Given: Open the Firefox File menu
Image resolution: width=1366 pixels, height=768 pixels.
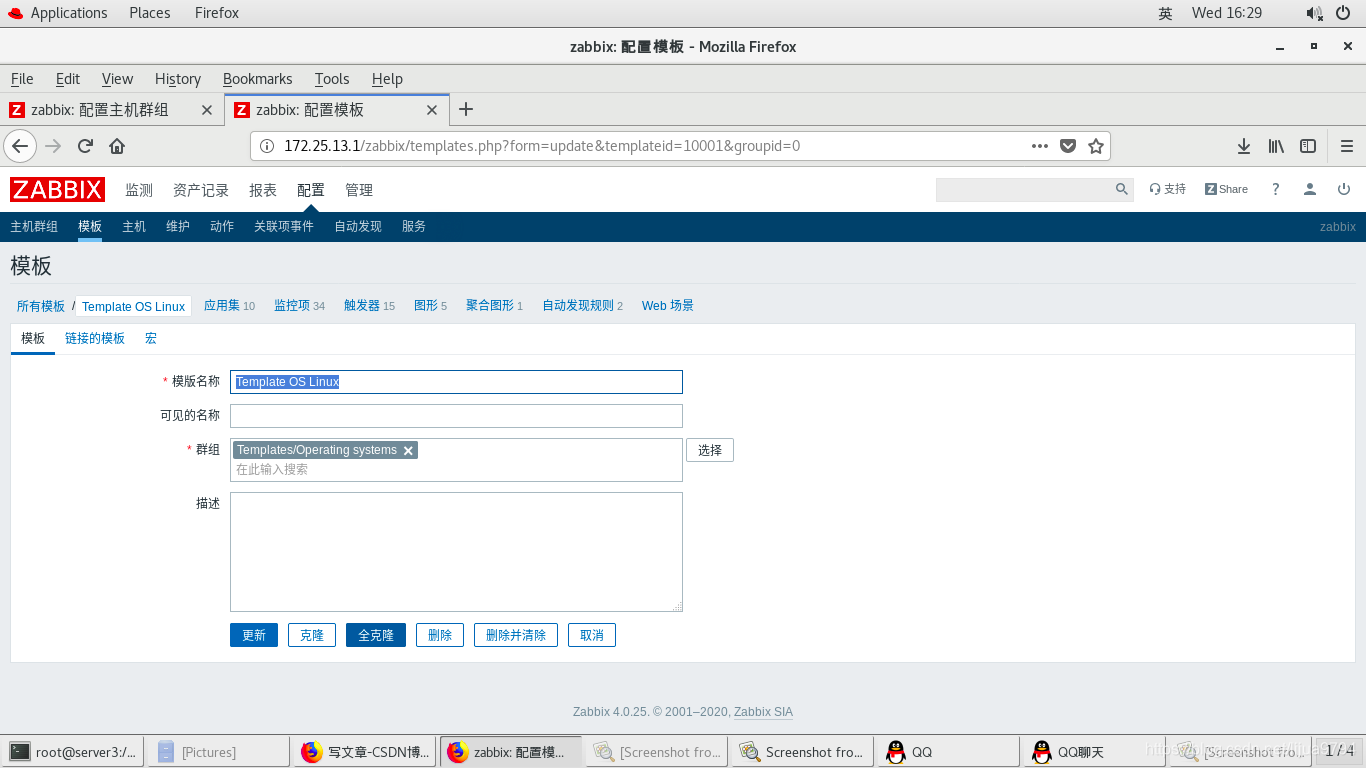Looking at the screenshot, I should 22,79.
